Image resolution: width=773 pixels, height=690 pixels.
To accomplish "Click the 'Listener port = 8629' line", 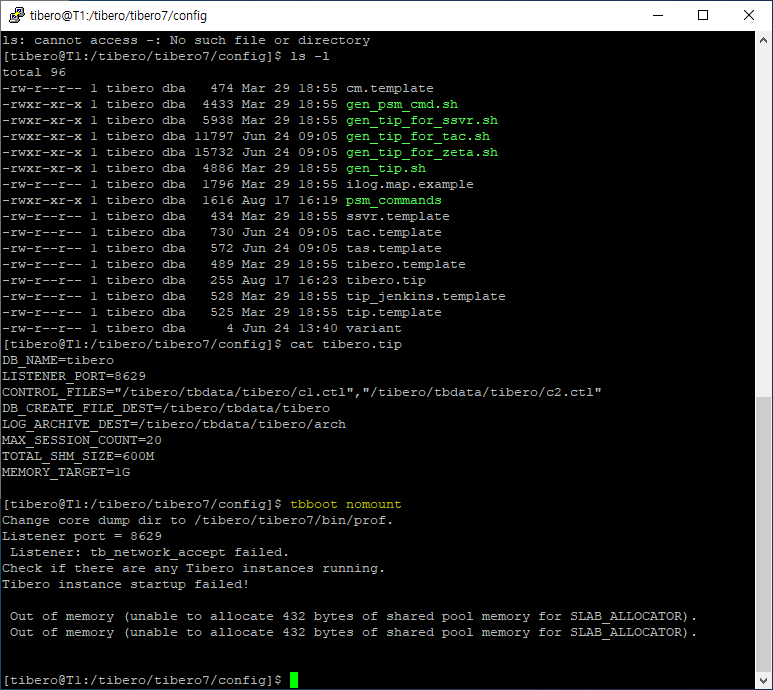I will pos(82,537).
